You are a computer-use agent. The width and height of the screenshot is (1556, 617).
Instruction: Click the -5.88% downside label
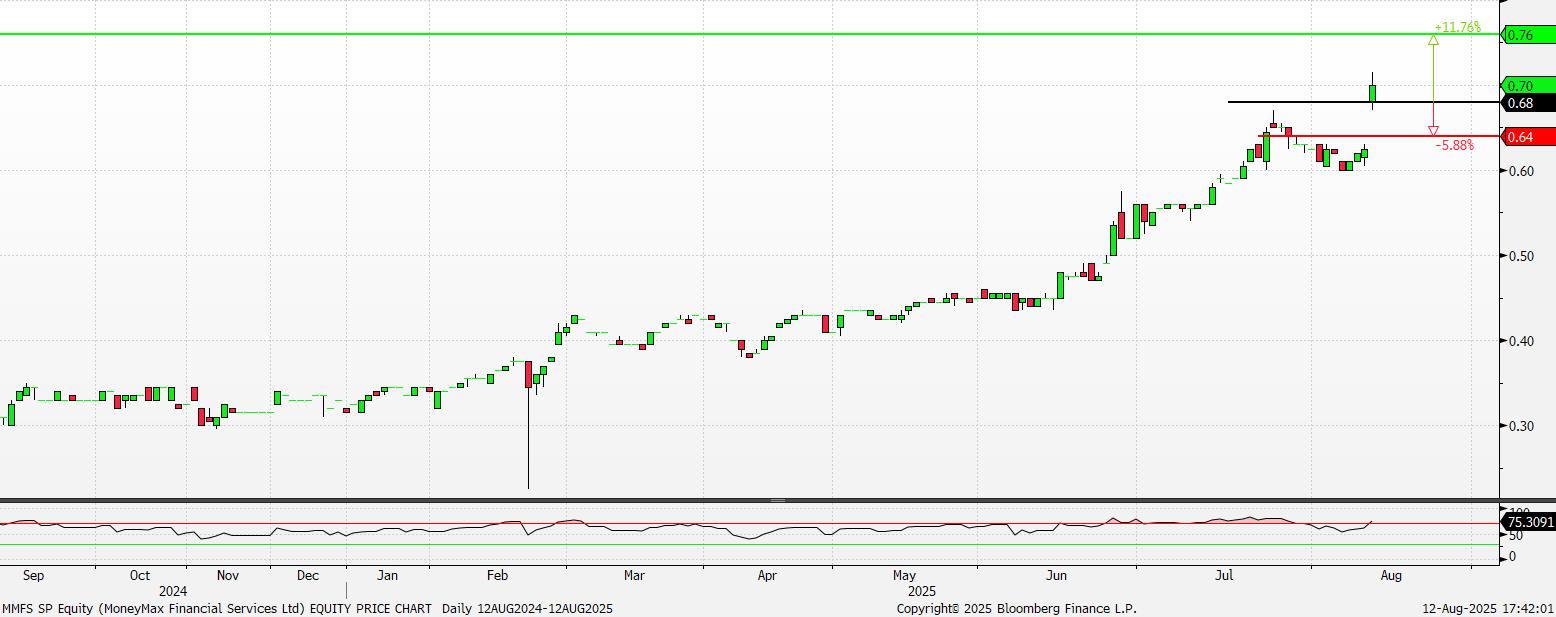tap(1455, 145)
